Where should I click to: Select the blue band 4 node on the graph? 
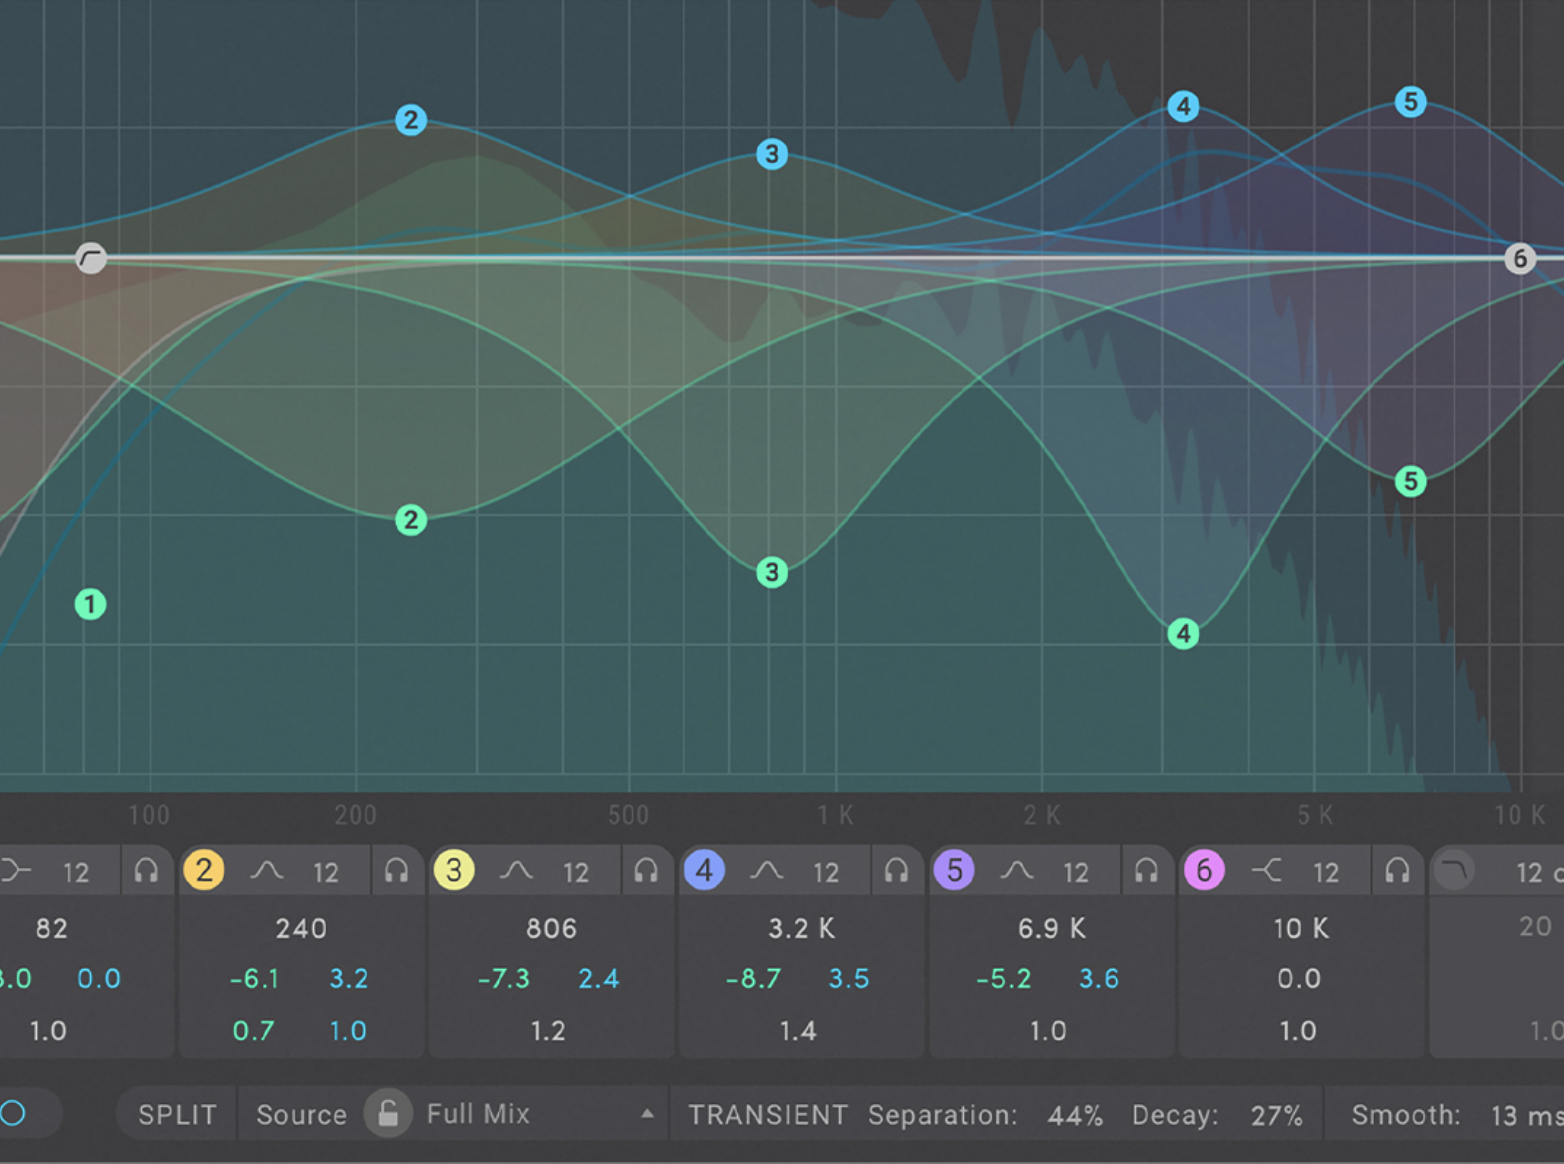click(1183, 106)
